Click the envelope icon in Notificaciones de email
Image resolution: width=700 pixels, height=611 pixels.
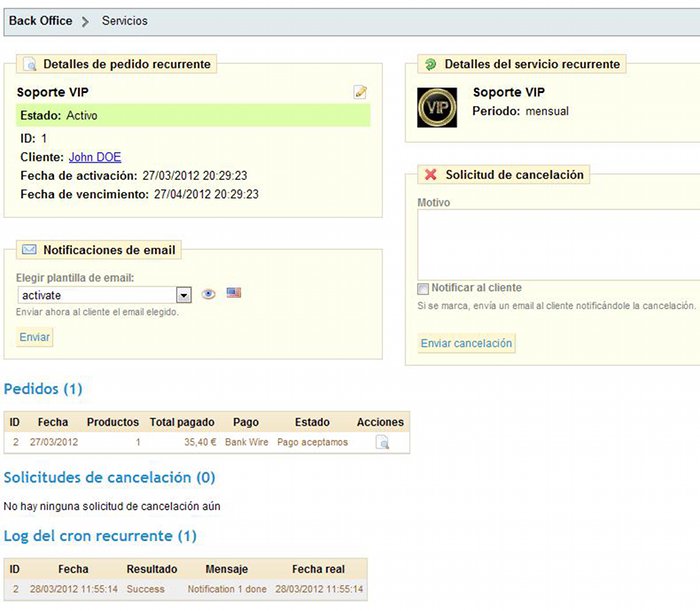tap(29, 249)
